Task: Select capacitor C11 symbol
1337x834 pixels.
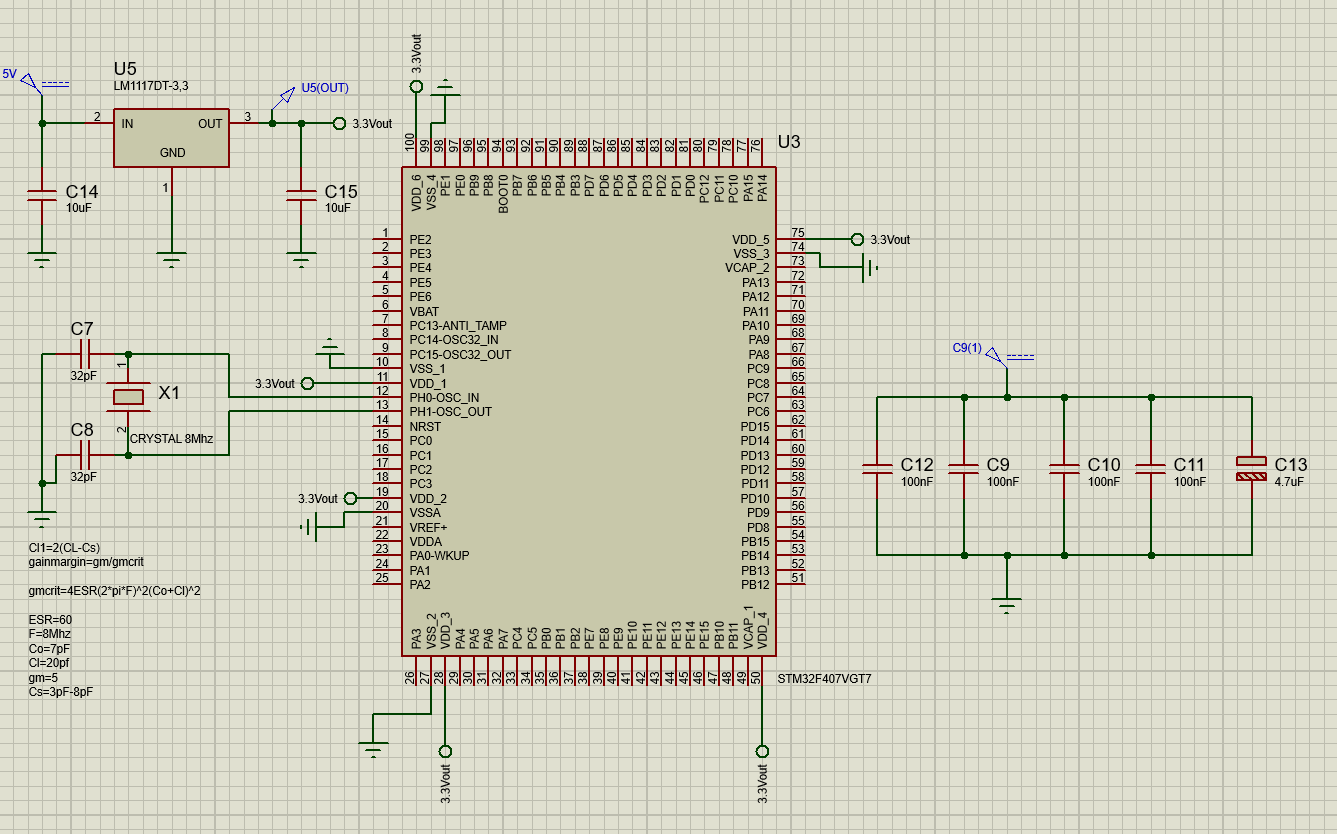Action: pos(1151,468)
